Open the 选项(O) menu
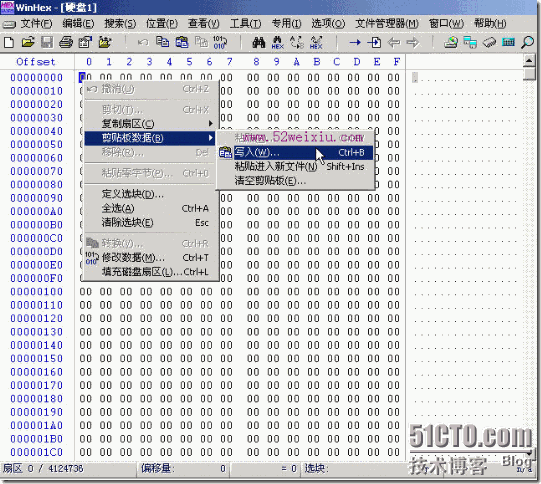541x484 pixels. pyautogui.click(x=328, y=23)
